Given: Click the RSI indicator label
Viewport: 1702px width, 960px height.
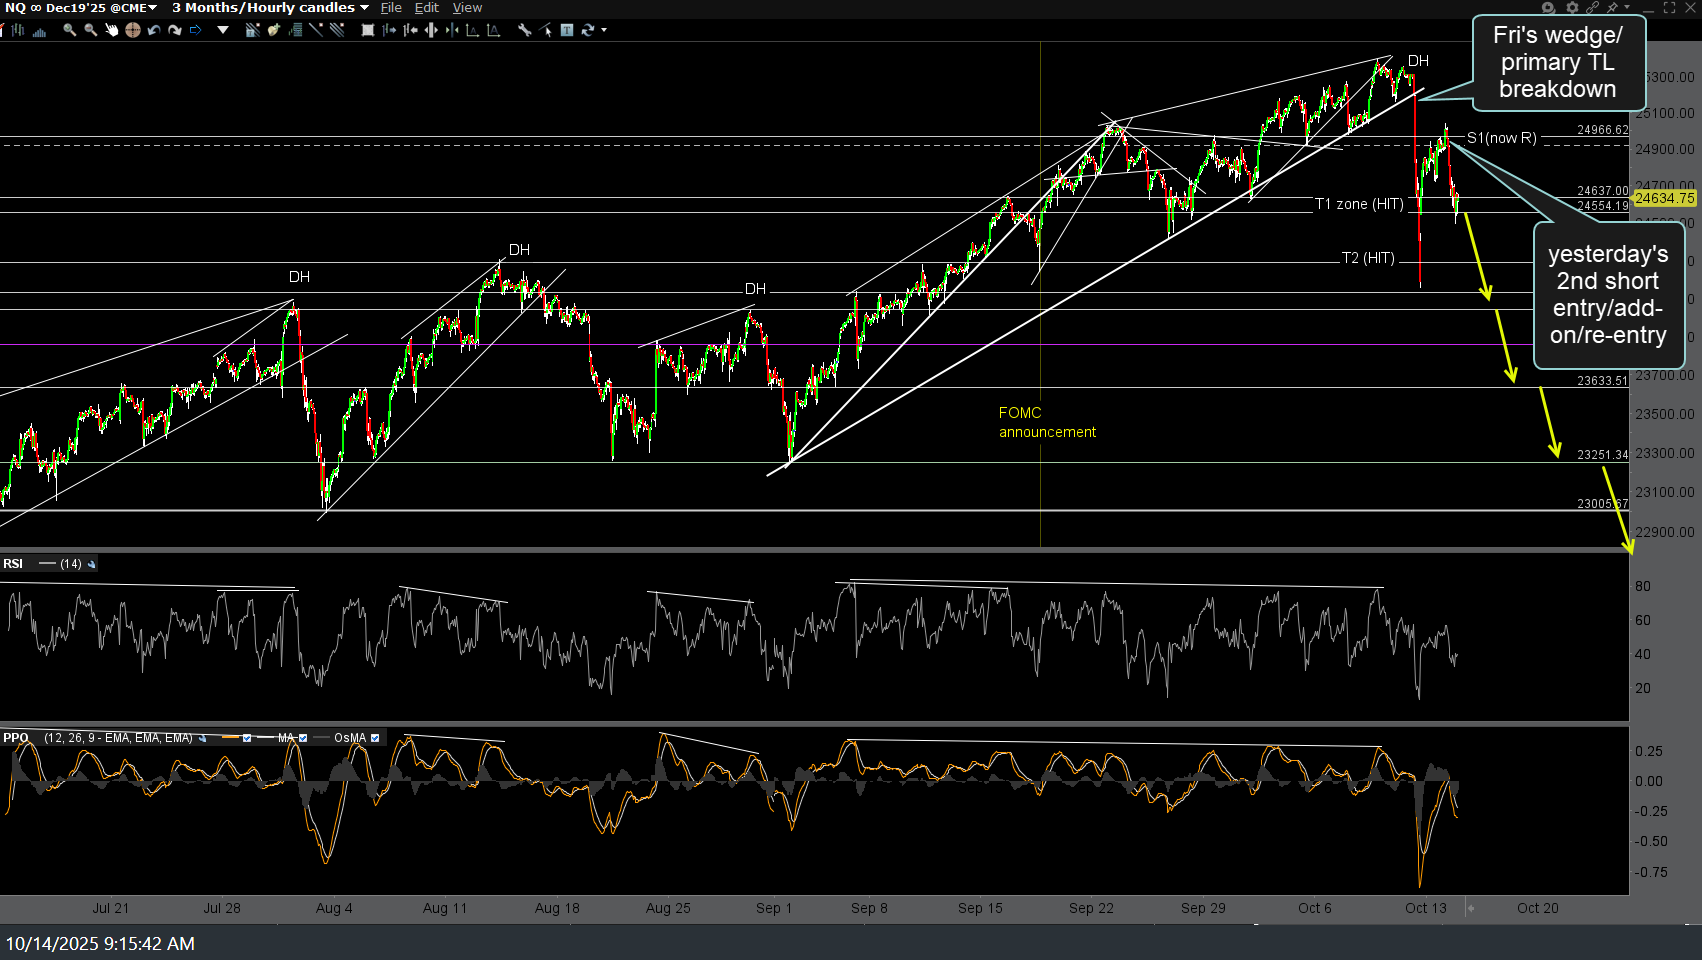Looking at the screenshot, I should tap(13, 564).
